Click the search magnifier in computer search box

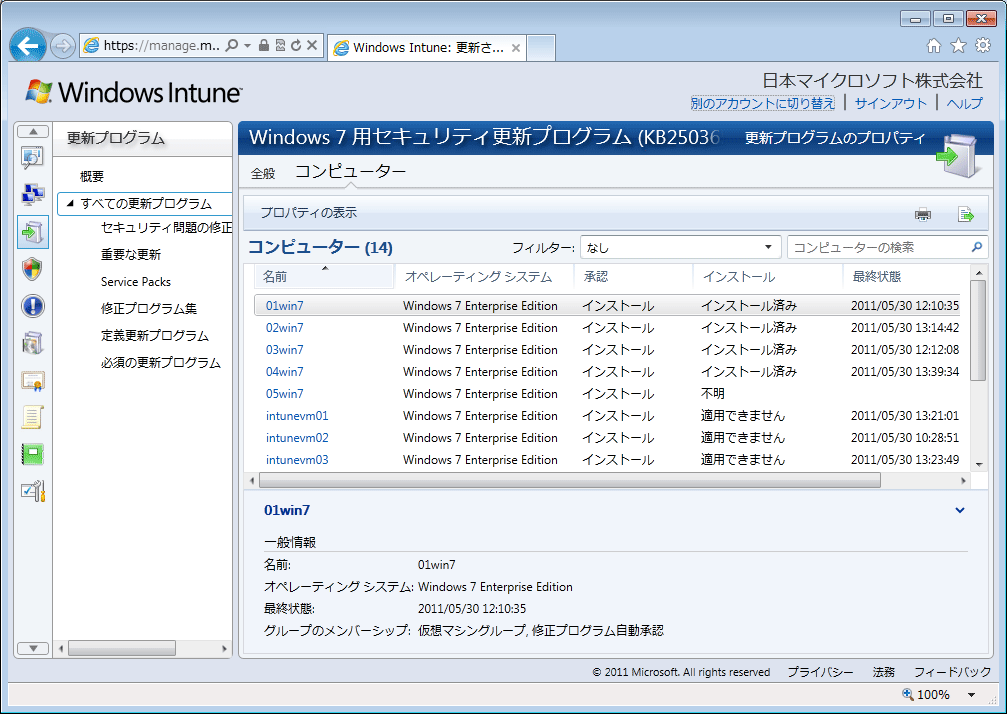tap(976, 247)
